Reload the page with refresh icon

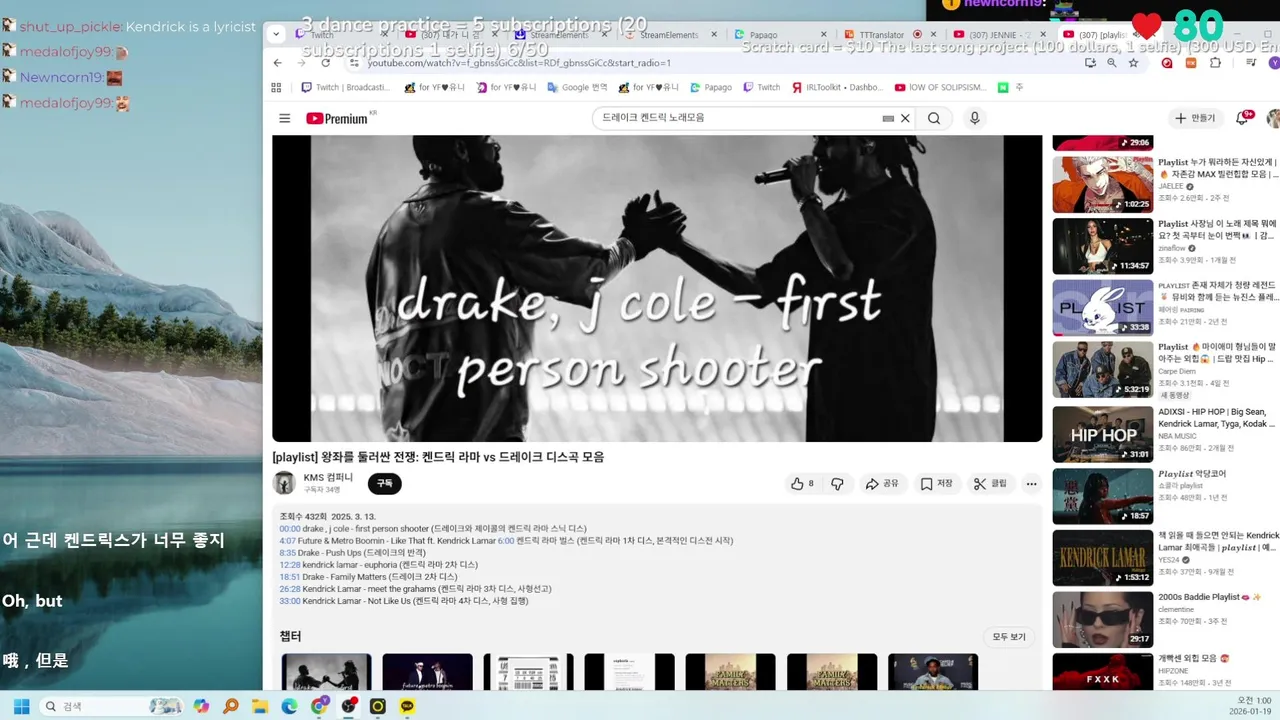point(324,63)
